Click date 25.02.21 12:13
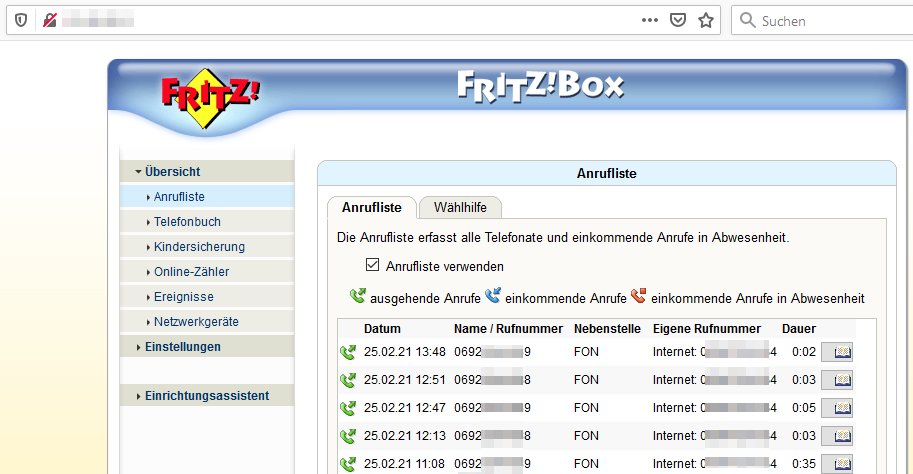This screenshot has height=474, width=913. click(x=405, y=436)
